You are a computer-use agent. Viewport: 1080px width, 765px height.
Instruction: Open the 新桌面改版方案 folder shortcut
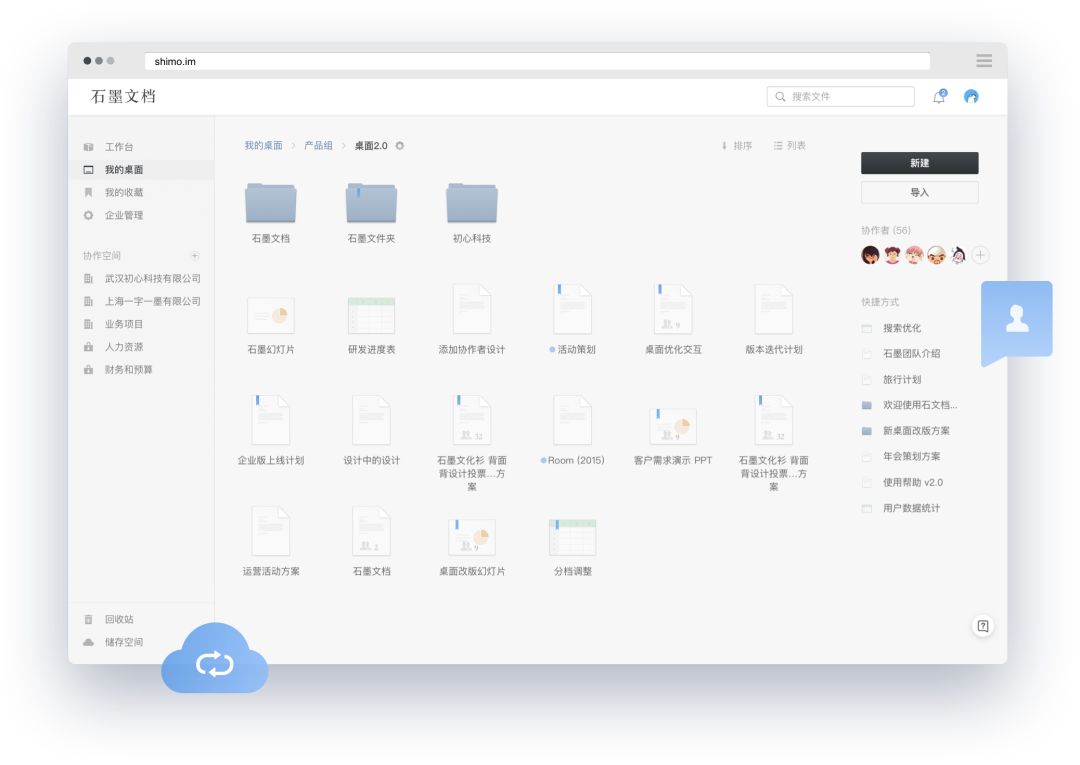pos(906,430)
